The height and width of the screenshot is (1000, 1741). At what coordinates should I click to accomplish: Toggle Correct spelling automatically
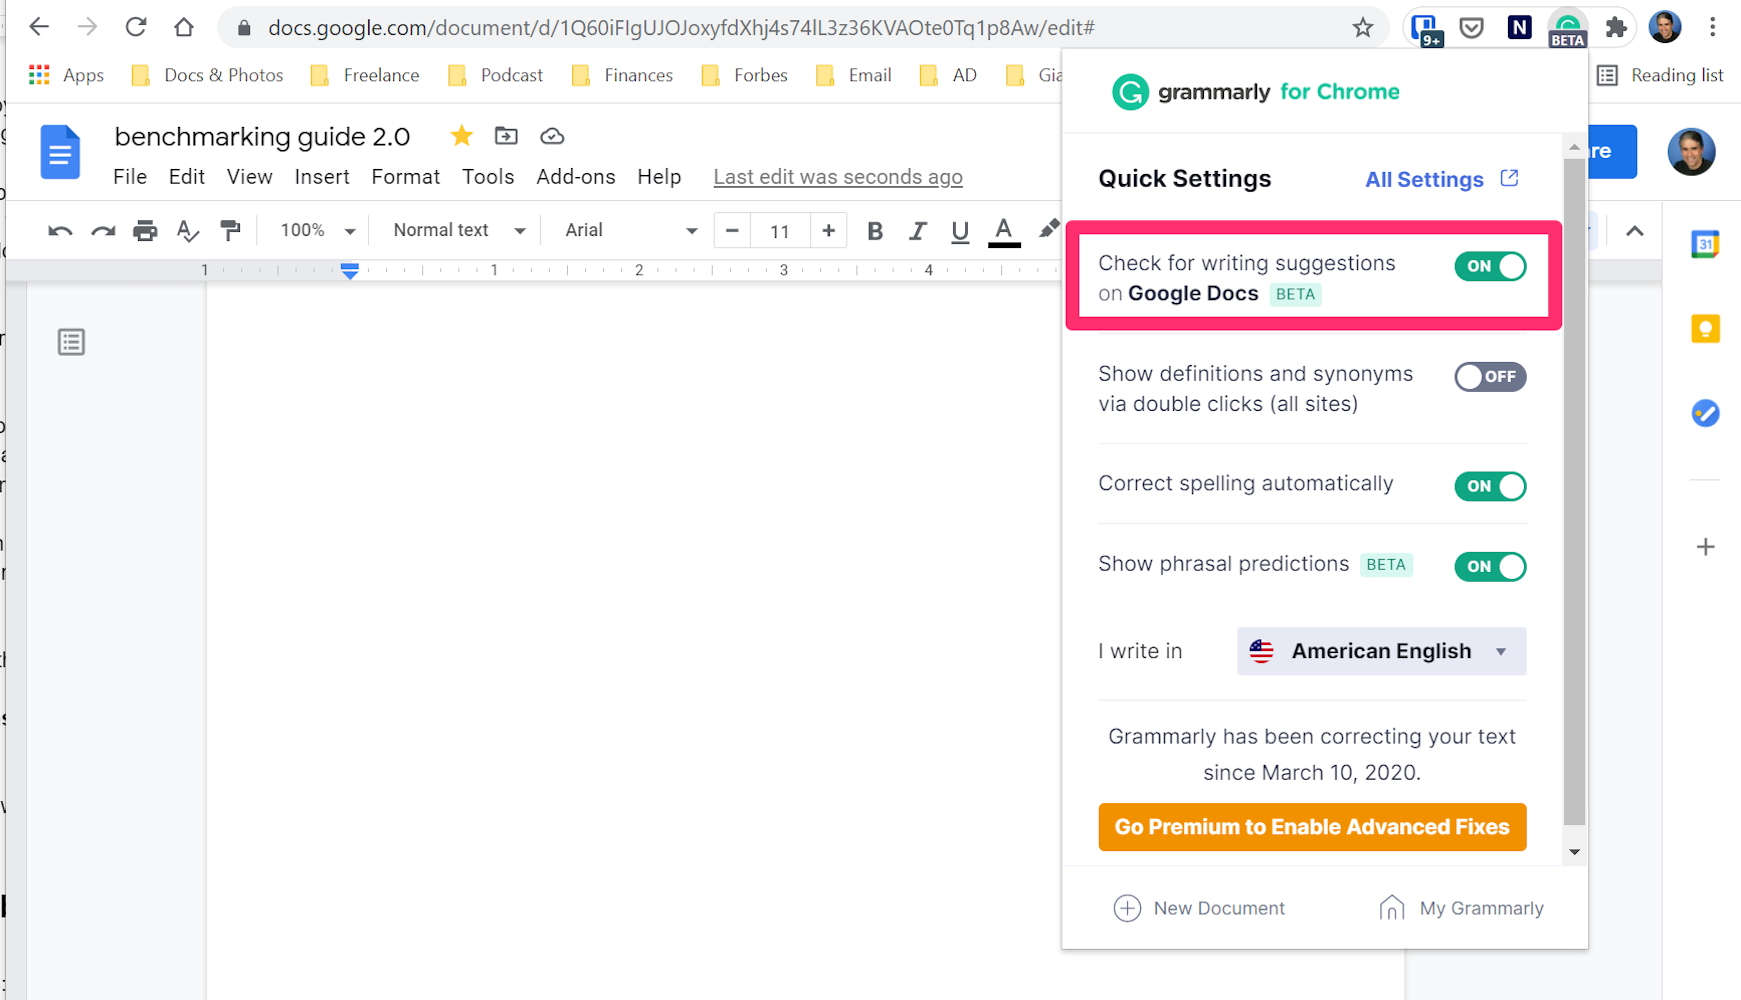1490,486
